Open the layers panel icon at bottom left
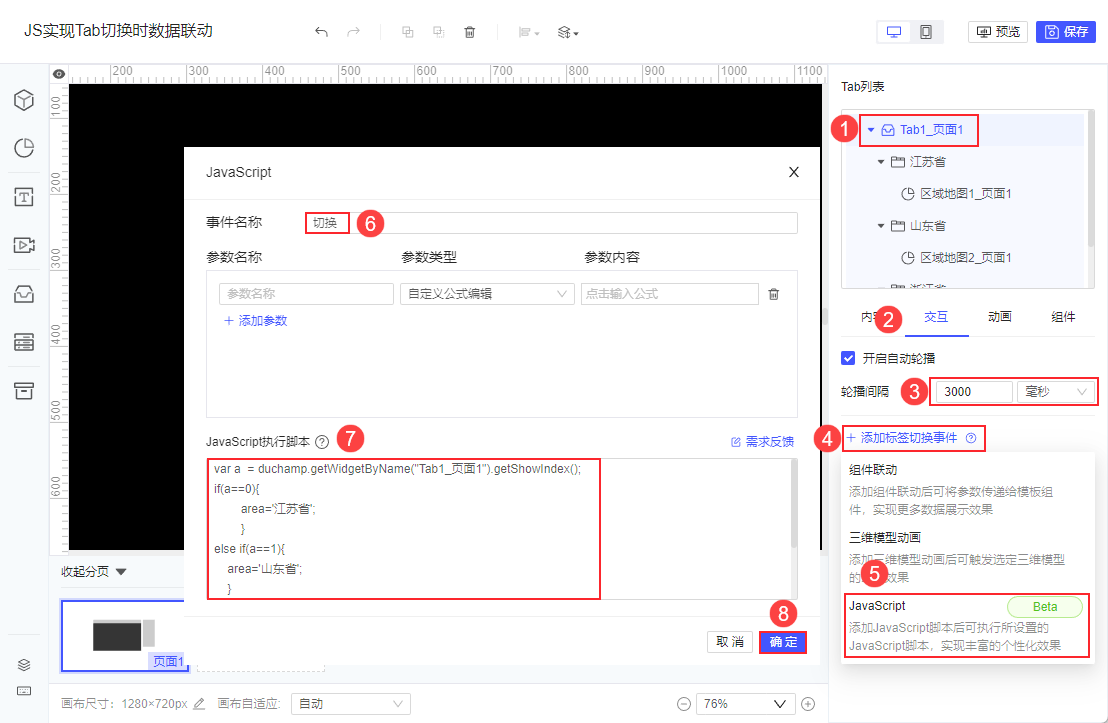This screenshot has height=723, width=1108. 24,665
